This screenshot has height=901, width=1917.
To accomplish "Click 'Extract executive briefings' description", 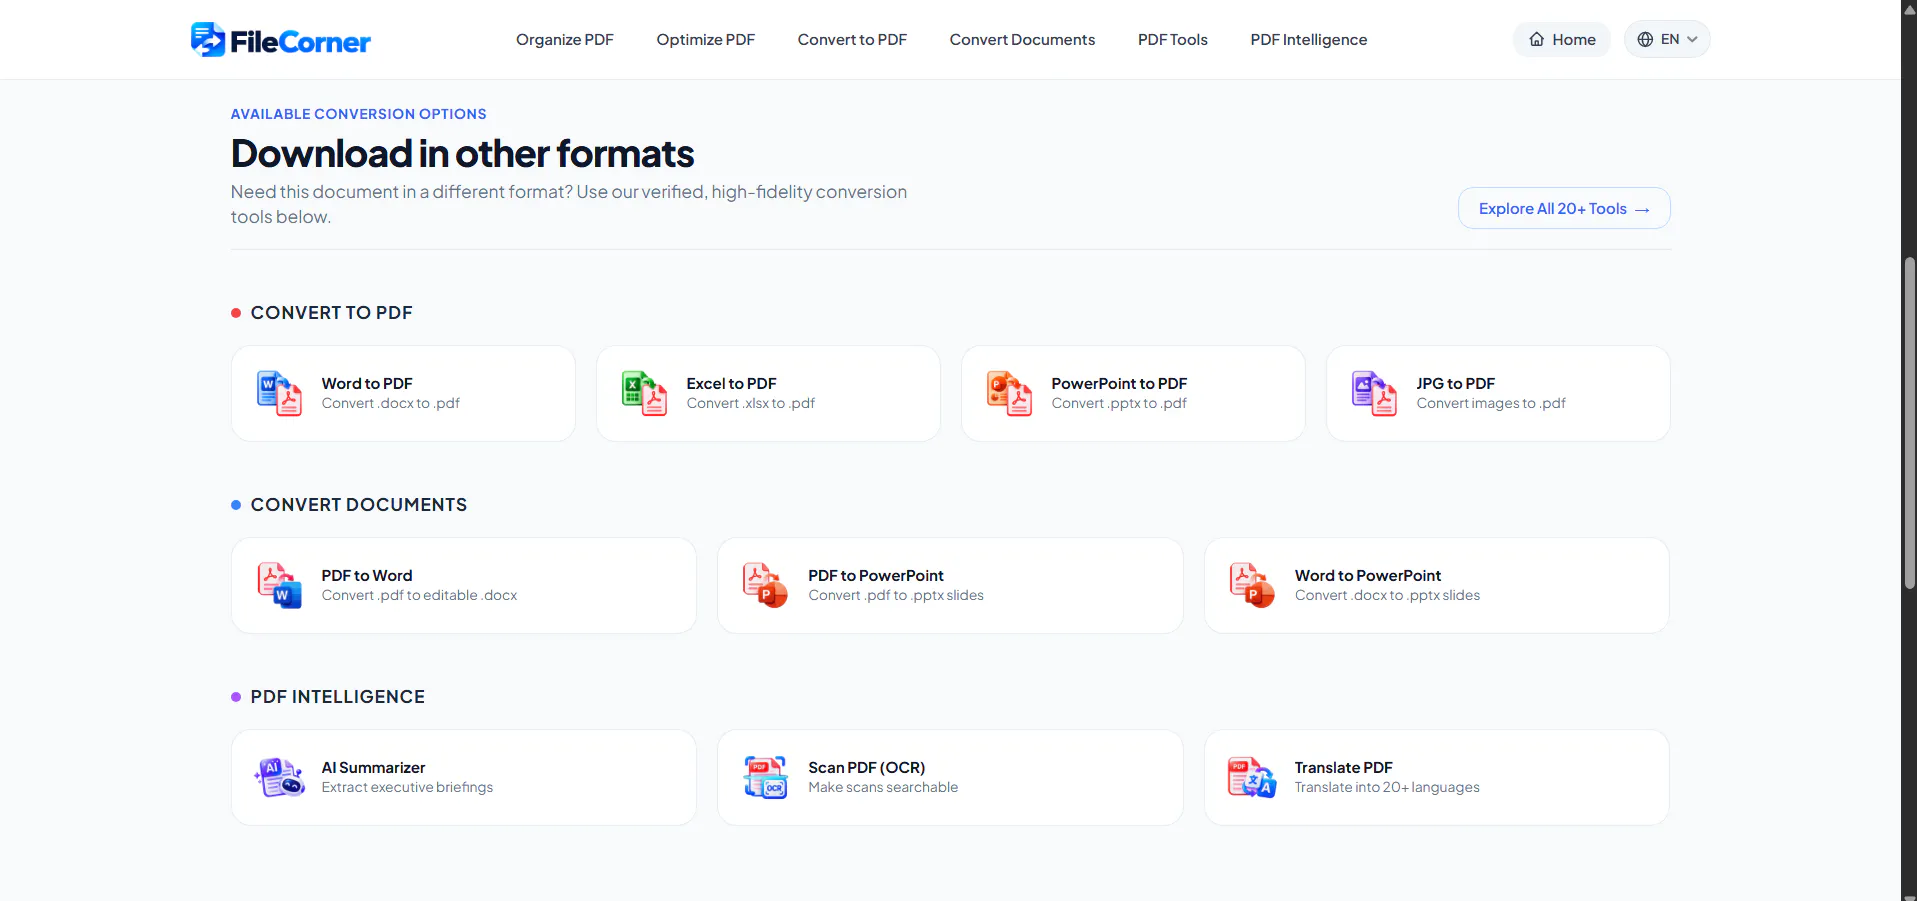I will pyautogui.click(x=407, y=787).
